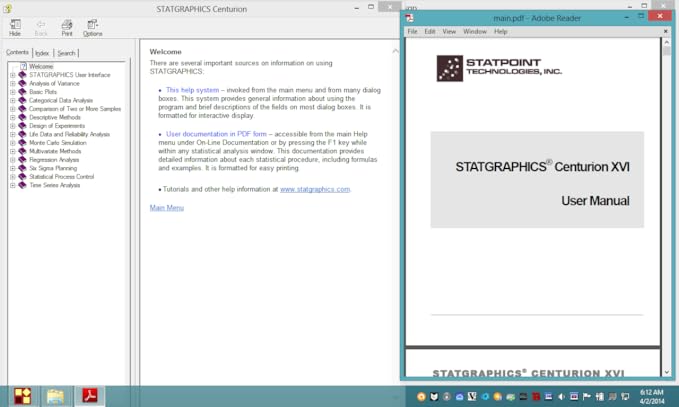Select the Design of Experiments topic

57,126
